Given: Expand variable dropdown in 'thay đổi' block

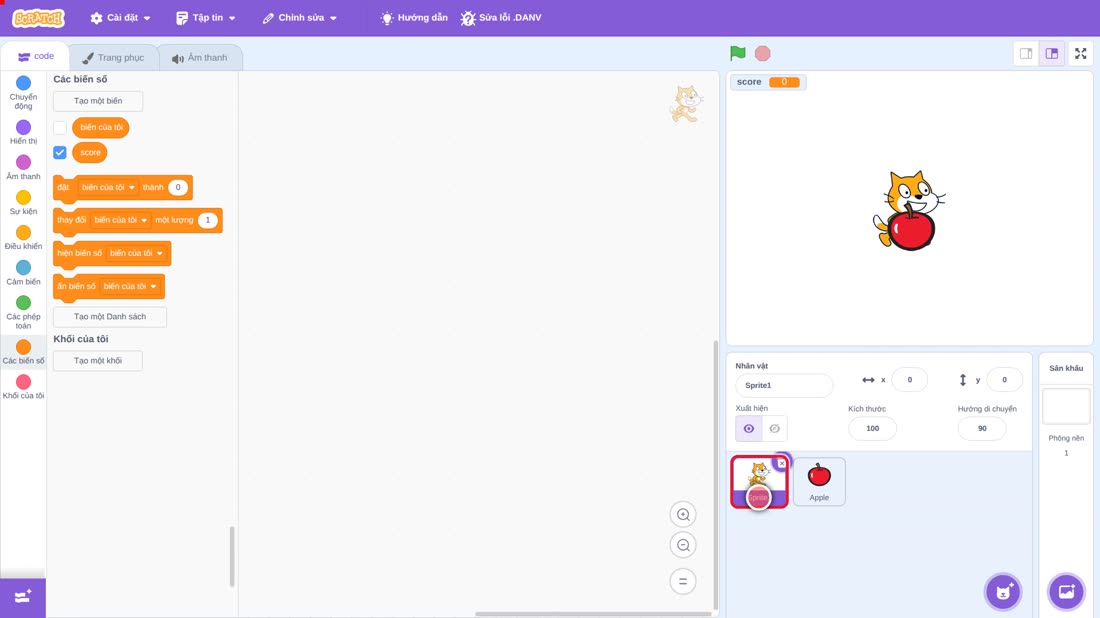Looking at the screenshot, I should (x=121, y=220).
